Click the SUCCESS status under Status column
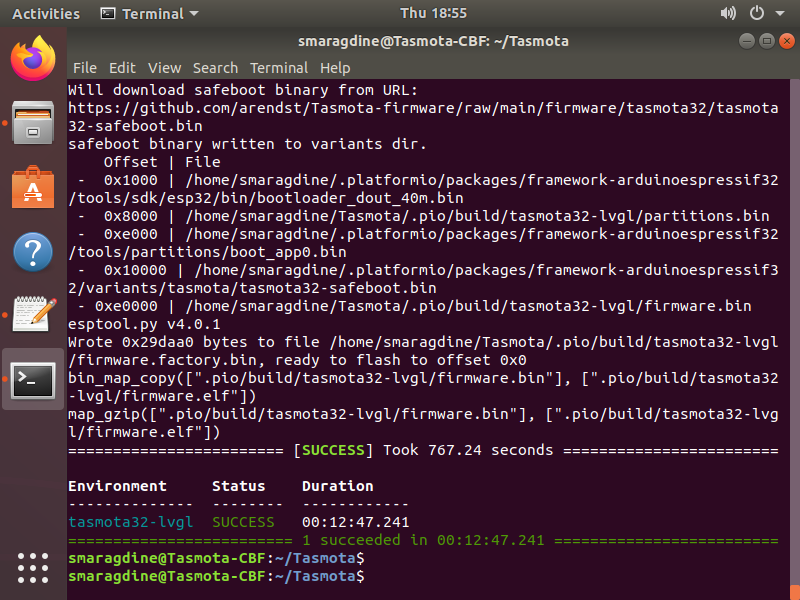Screen dimensions: 800x600 point(243,522)
